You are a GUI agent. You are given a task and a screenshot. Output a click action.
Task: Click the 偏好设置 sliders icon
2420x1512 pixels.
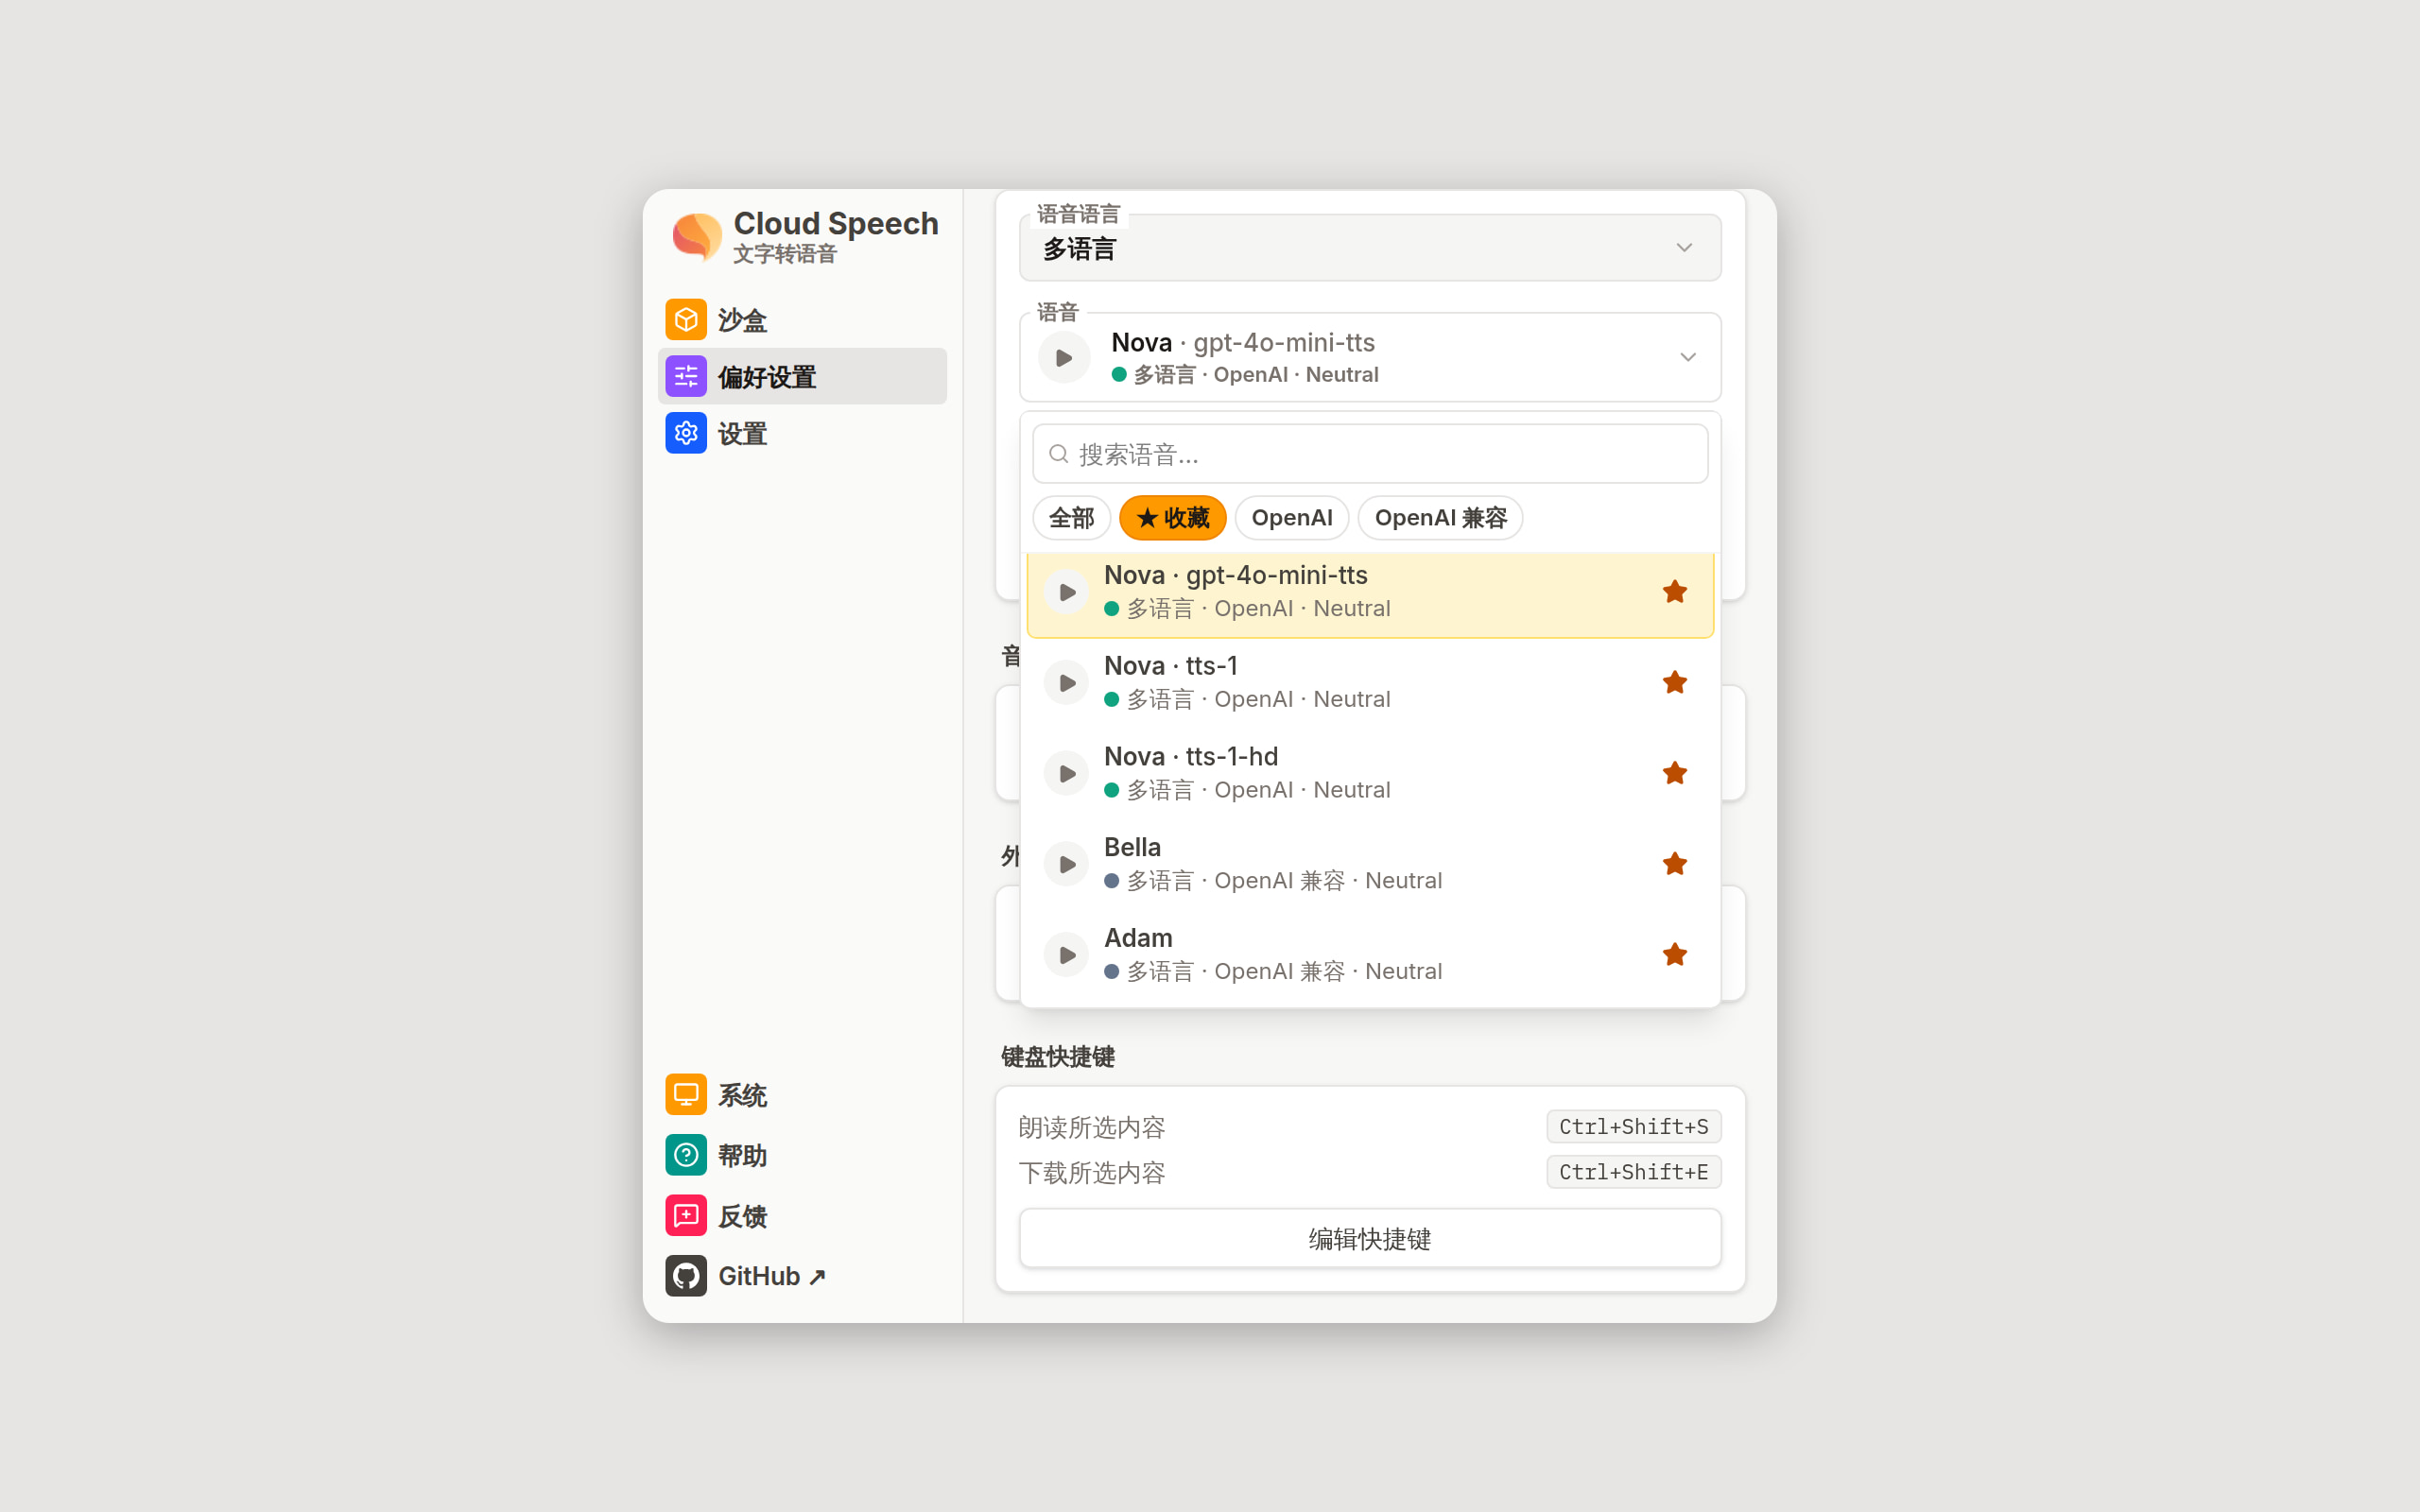pos(686,377)
